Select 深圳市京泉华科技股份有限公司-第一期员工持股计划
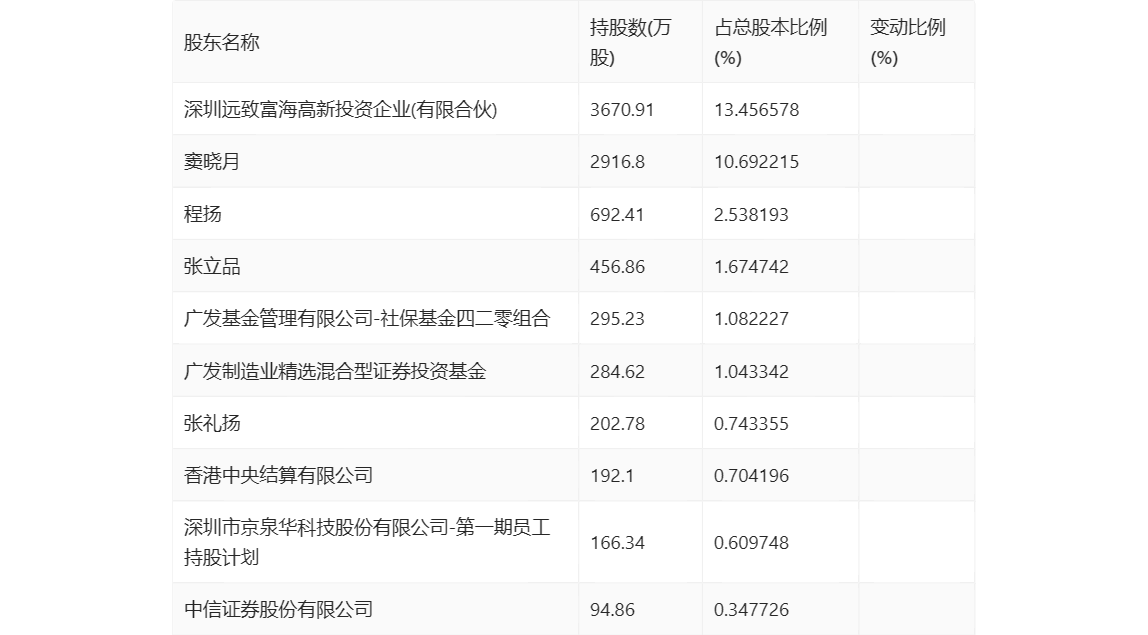Image resolution: width=1148 pixels, height=635 pixels. [367, 542]
